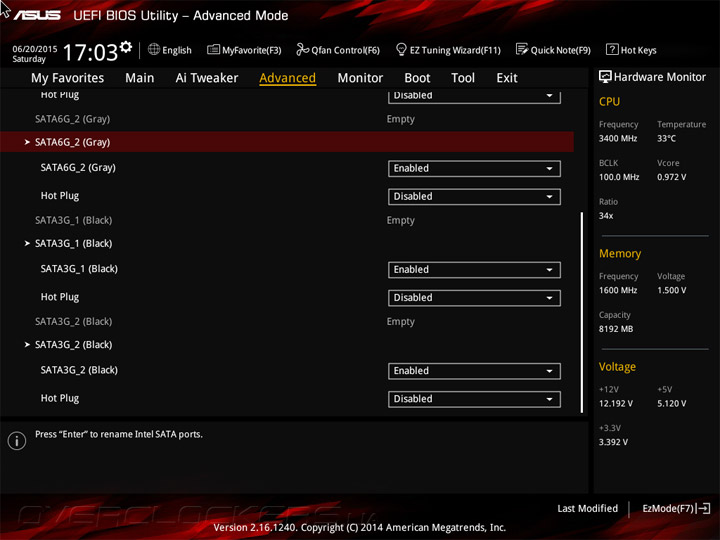
Task: Click the settings list scrollbar
Action: (582, 312)
